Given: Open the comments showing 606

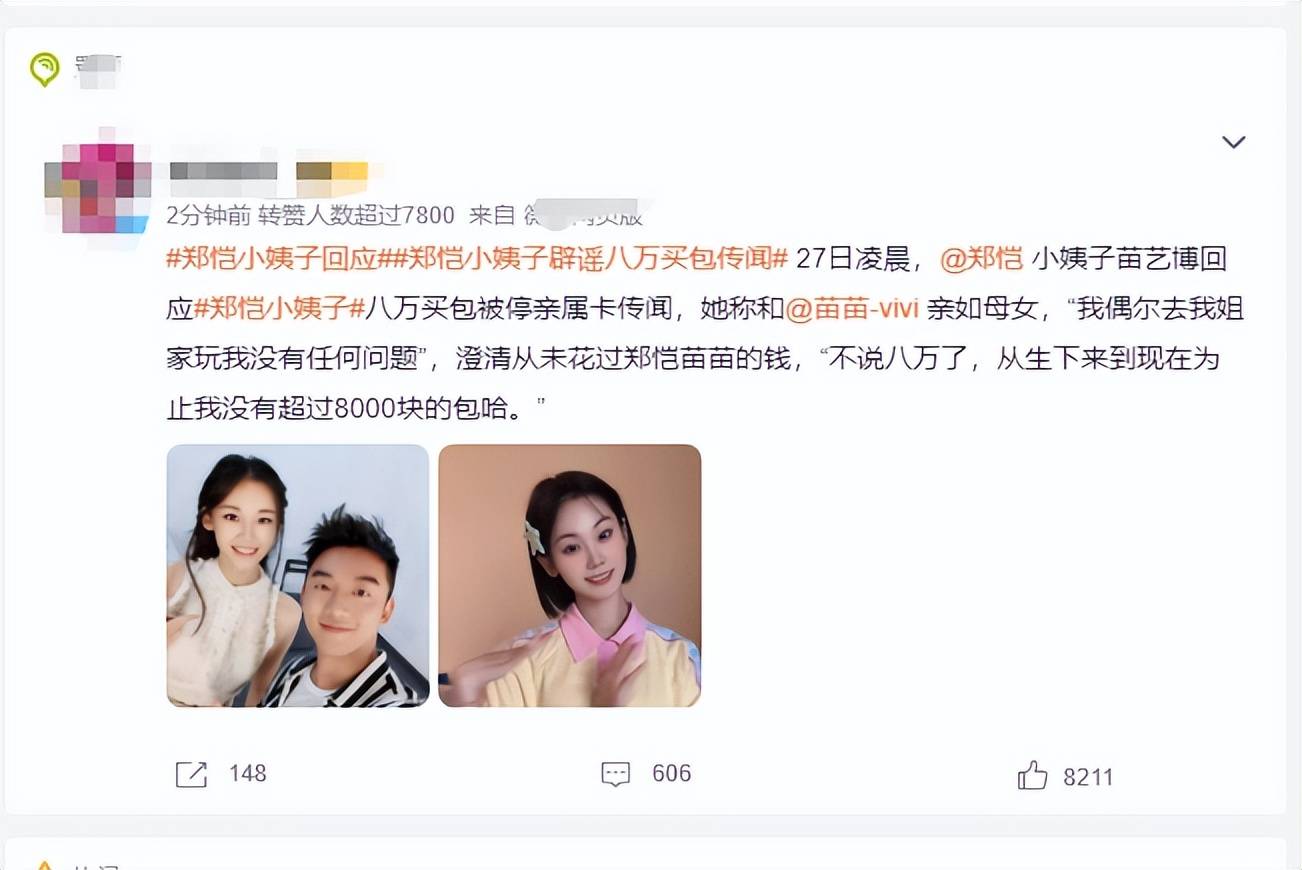Looking at the screenshot, I should [x=646, y=773].
